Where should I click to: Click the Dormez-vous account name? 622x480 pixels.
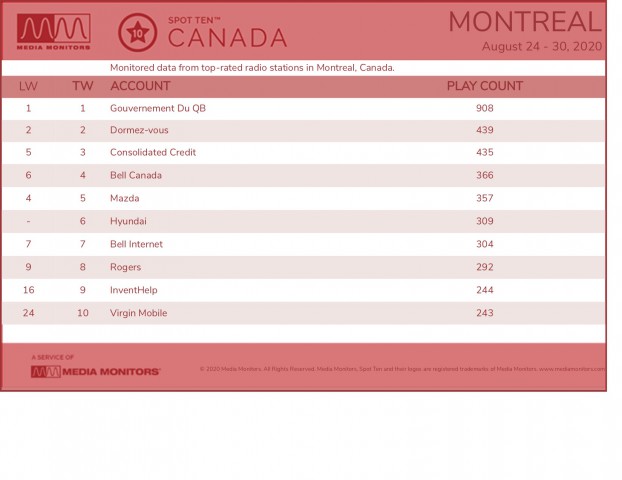(139, 130)
